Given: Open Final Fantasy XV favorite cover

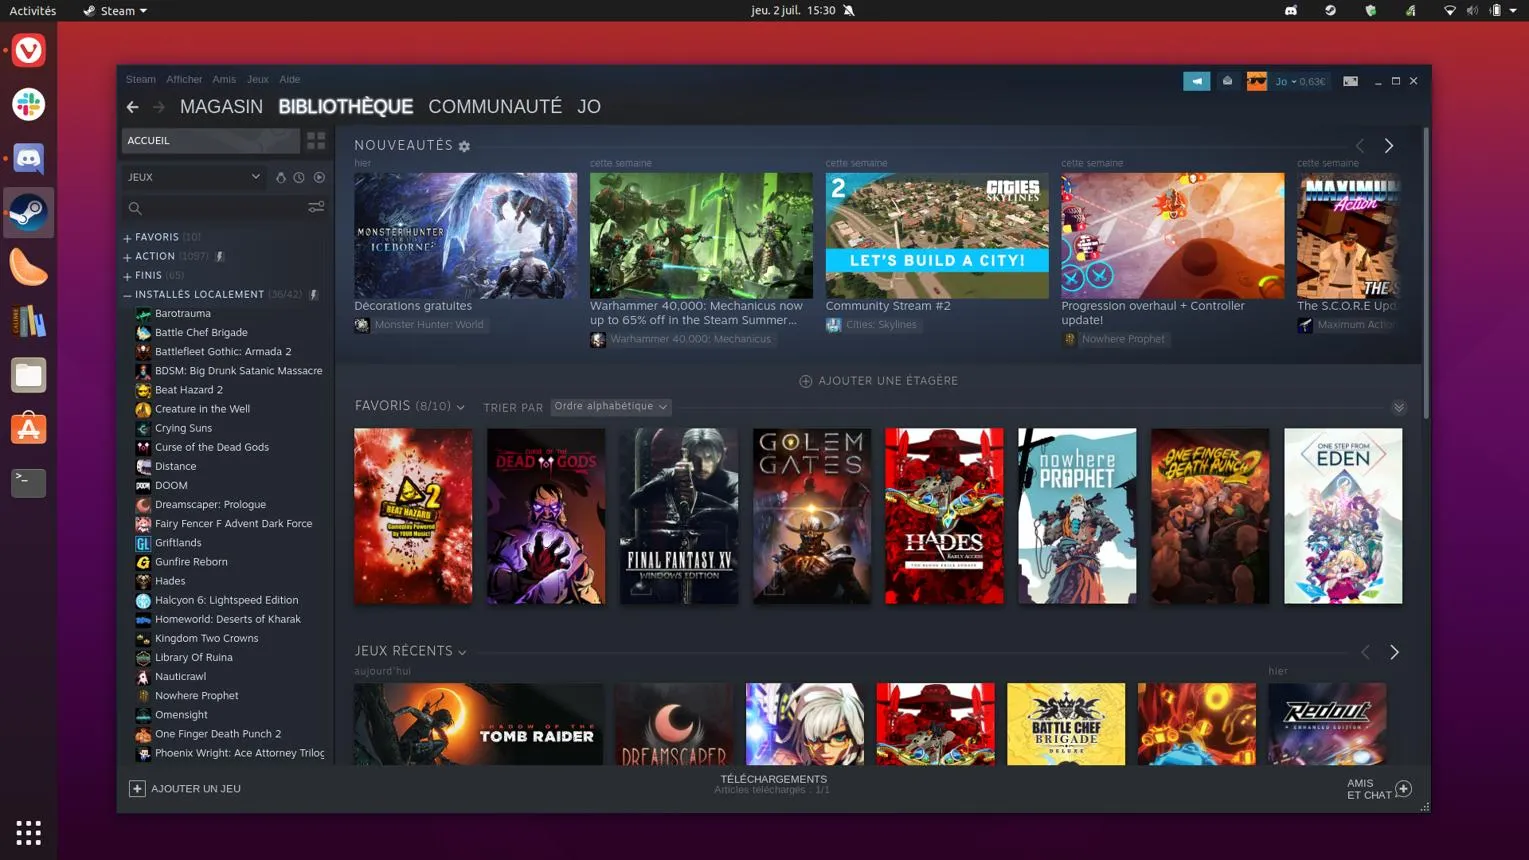Looking at the screenshot, I should click(679, 516).
